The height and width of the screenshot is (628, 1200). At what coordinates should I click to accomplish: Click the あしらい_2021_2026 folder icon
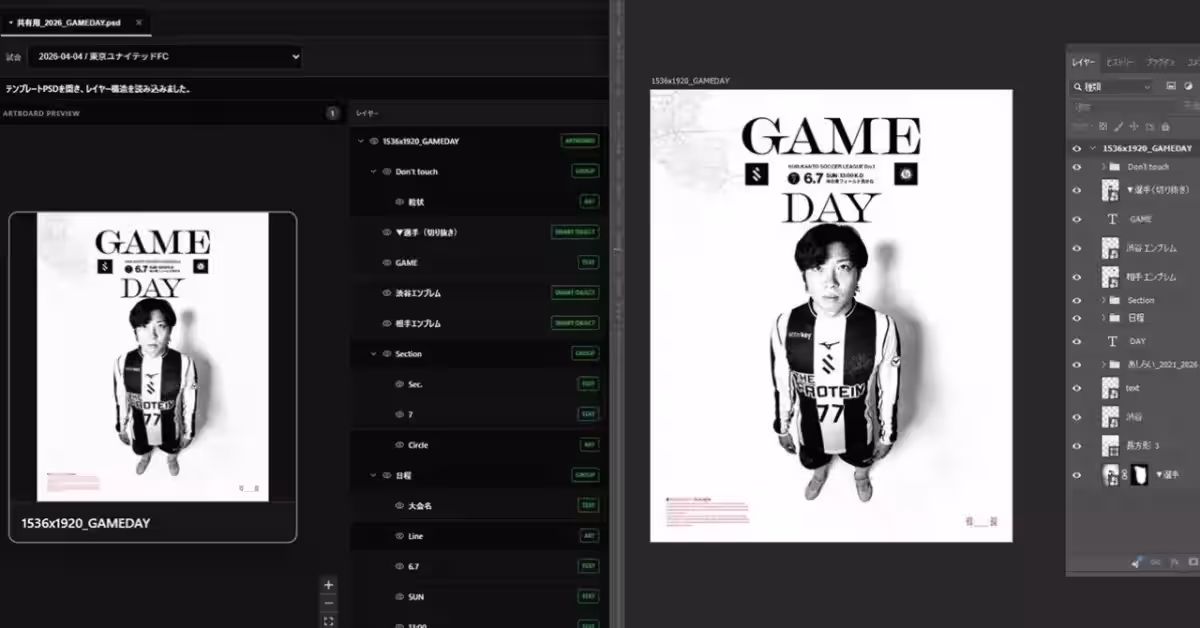[x=1114, y=365]
